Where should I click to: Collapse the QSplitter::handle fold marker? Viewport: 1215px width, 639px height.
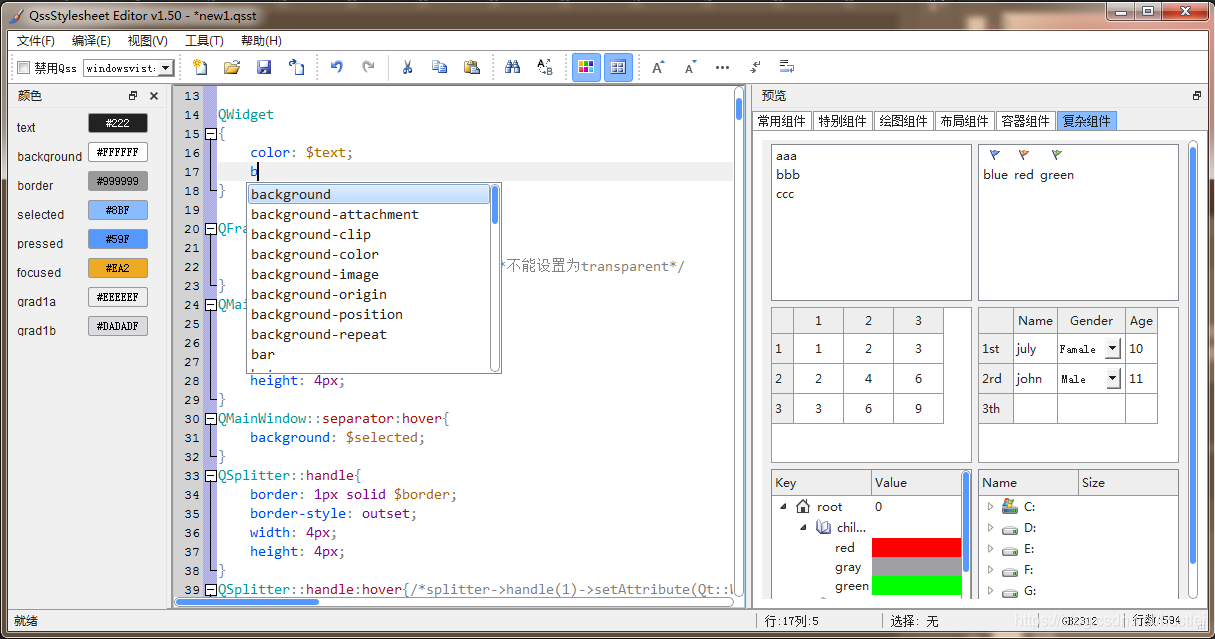[x=211, y=476]
